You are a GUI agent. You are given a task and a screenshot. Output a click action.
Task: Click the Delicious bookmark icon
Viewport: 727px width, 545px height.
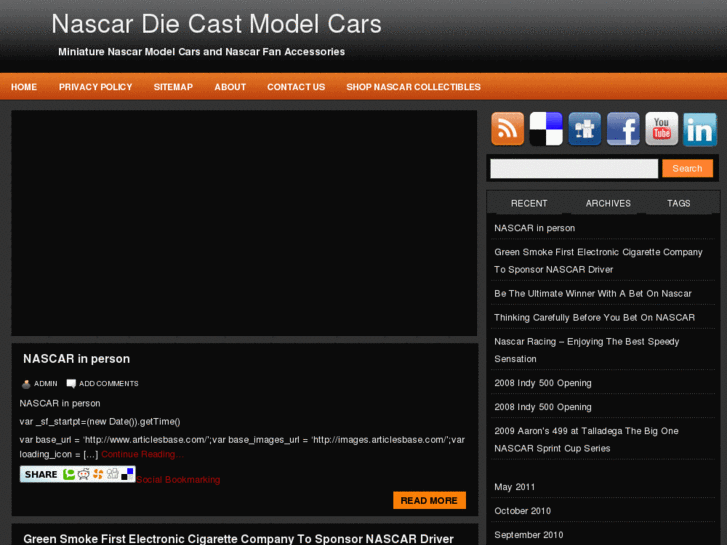tap(546, 129)
